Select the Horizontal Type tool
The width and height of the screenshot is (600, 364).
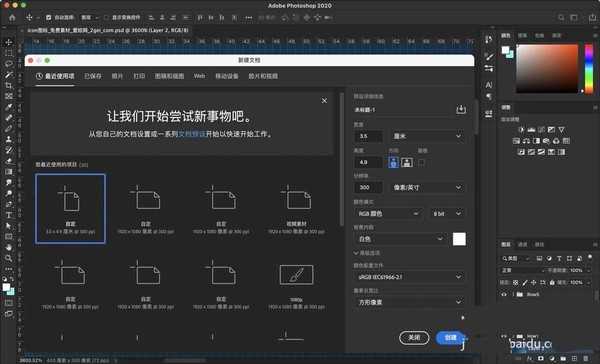[8, 215]
